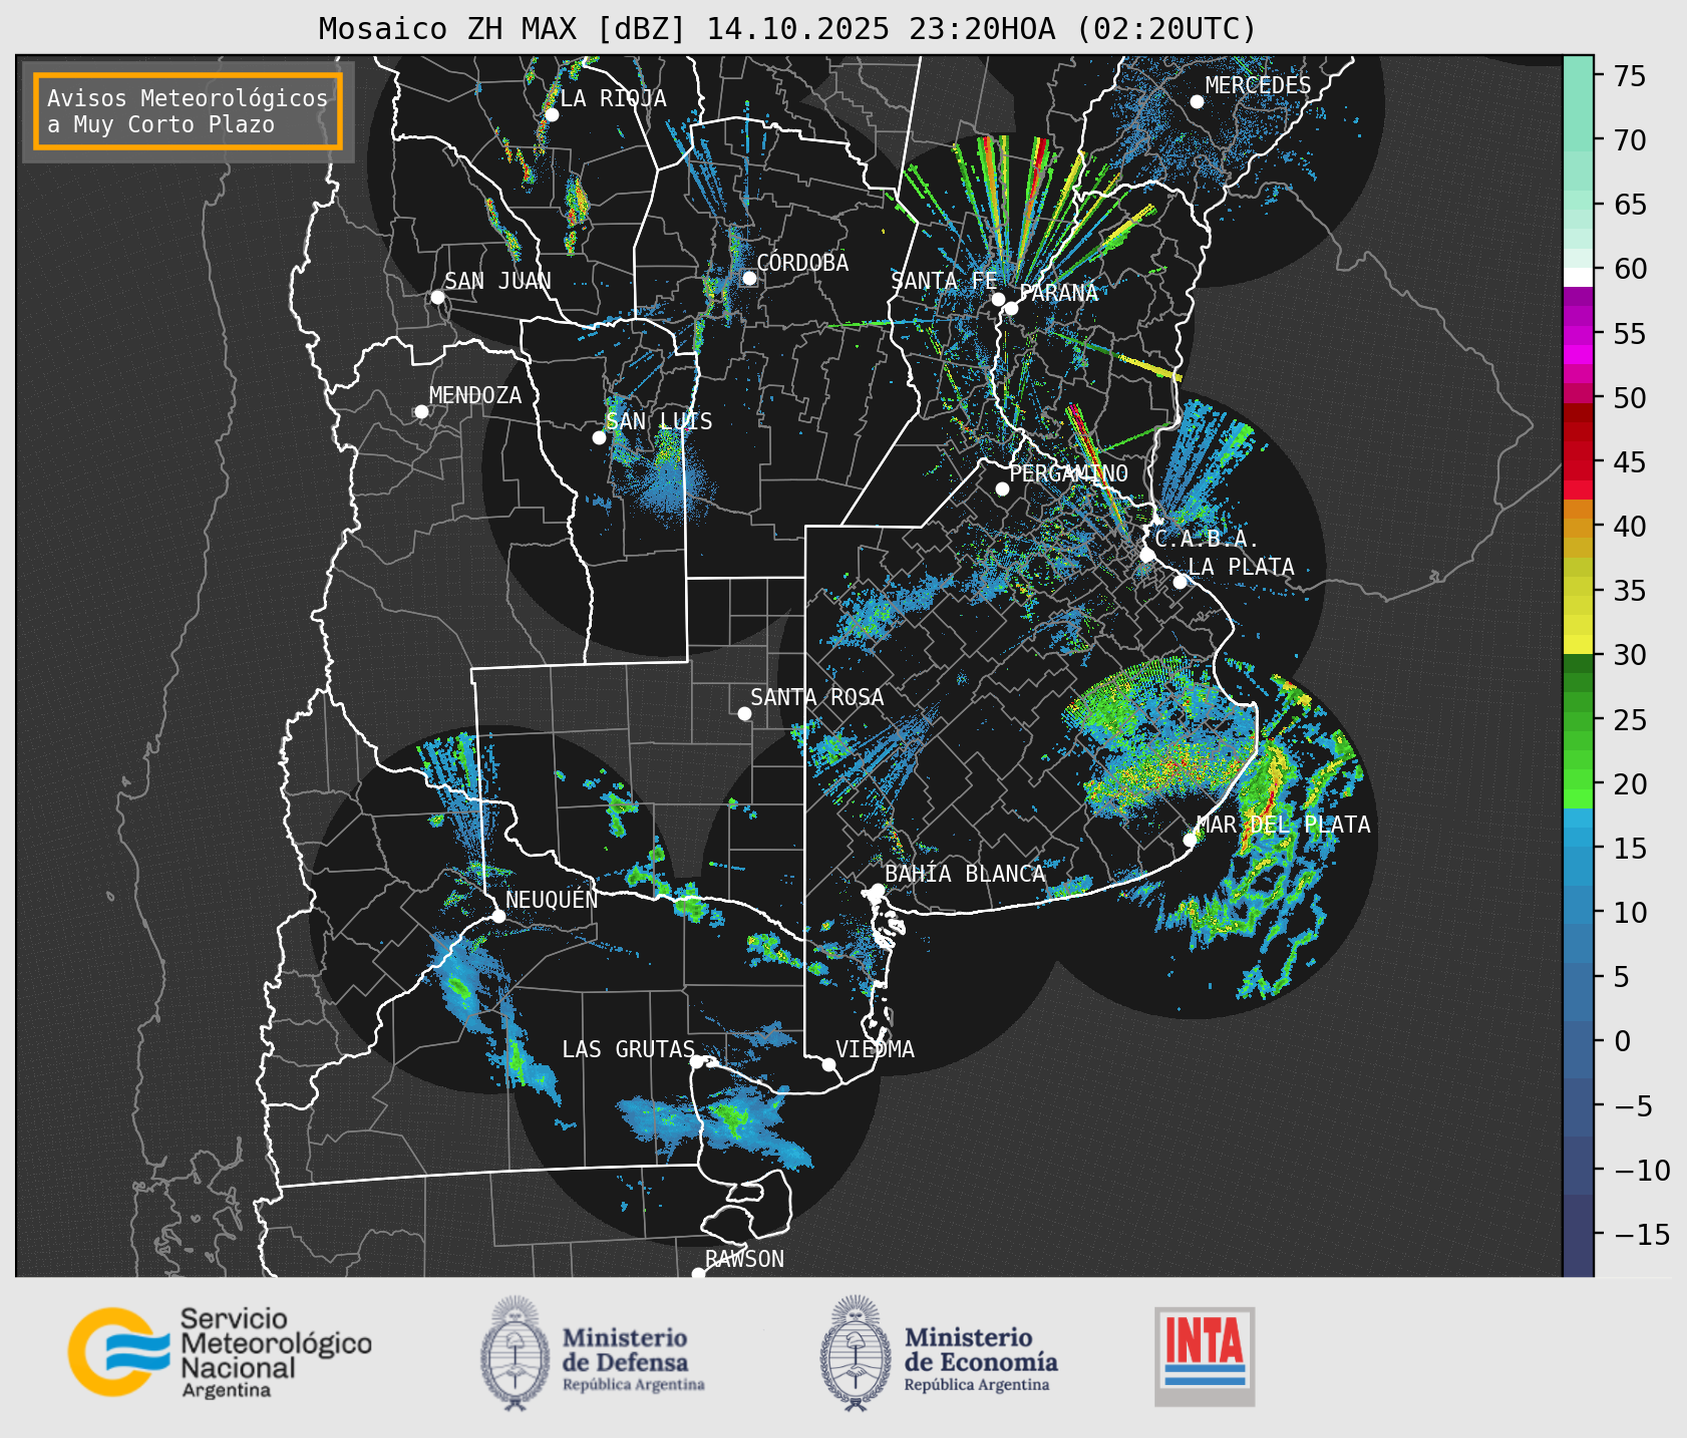
Task: Click the orange 40 dBZ color band
Action: pyautogui.click(x=1578, y=526)
